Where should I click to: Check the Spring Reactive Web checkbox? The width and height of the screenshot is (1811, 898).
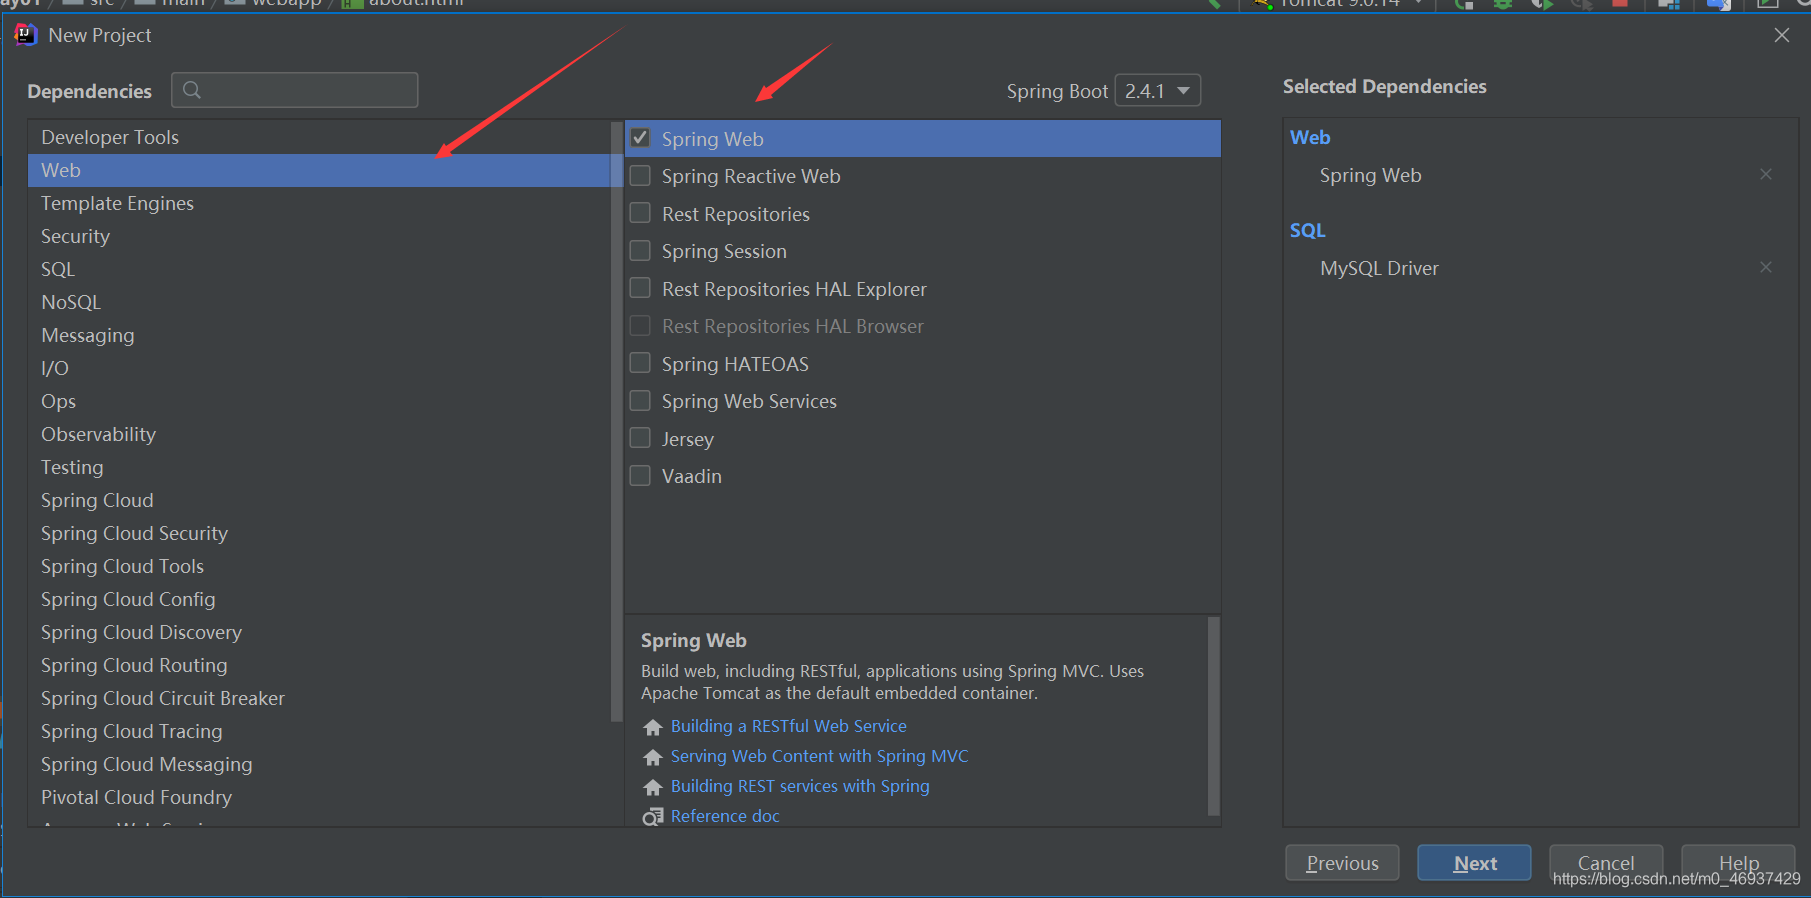point(640,176)
